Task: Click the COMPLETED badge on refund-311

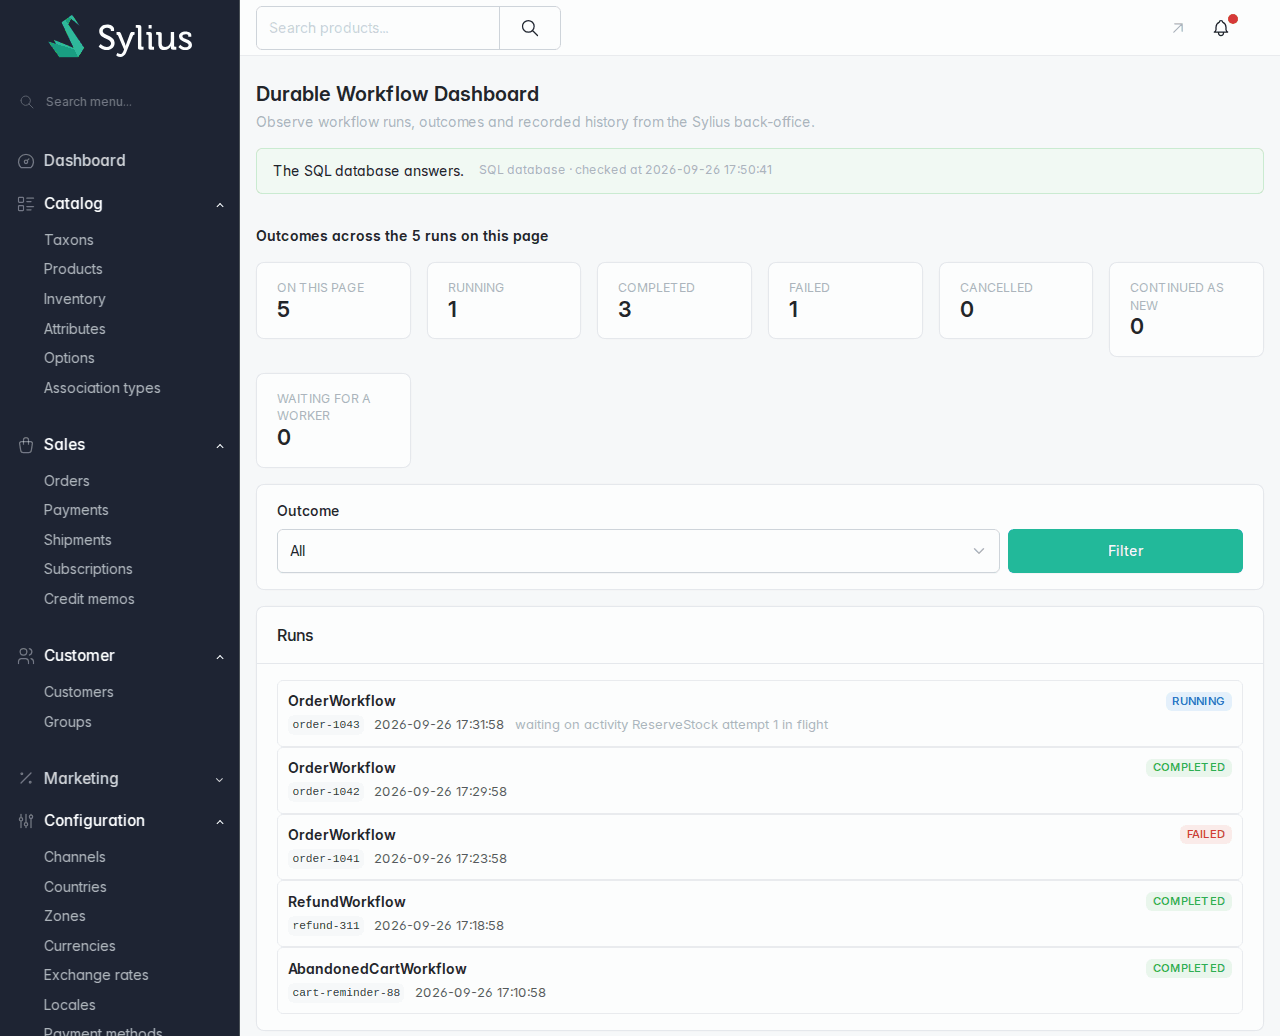Action: coord(1189,901)
